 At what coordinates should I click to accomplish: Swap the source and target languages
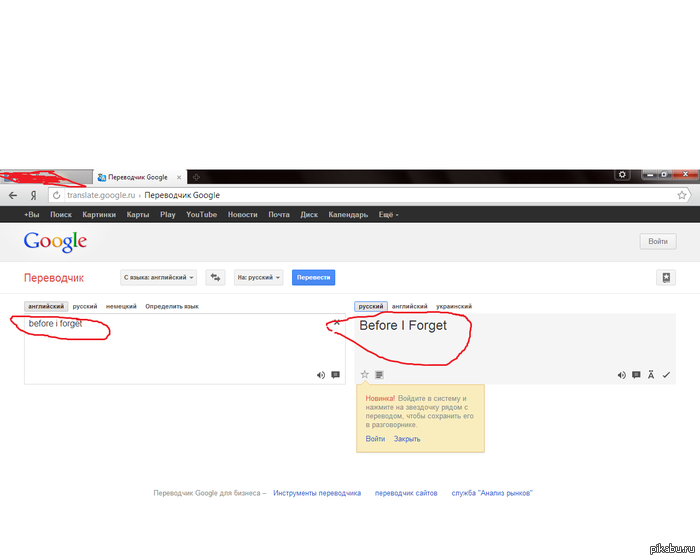215,277
